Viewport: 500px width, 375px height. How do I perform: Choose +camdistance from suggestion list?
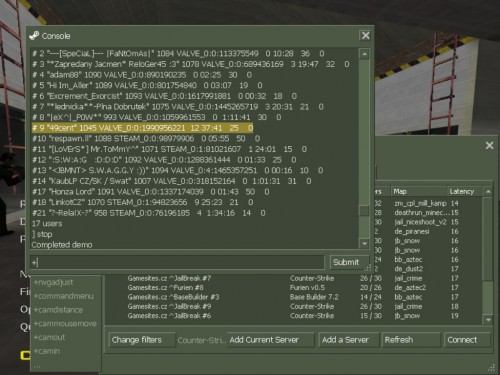[58, 310]
